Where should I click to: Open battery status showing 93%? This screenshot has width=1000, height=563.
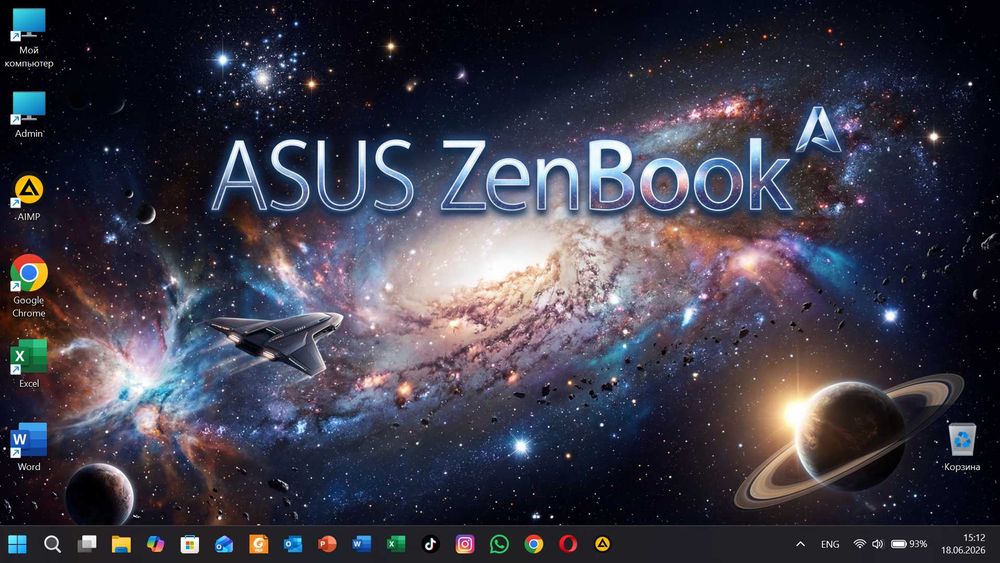click(909, 544)
